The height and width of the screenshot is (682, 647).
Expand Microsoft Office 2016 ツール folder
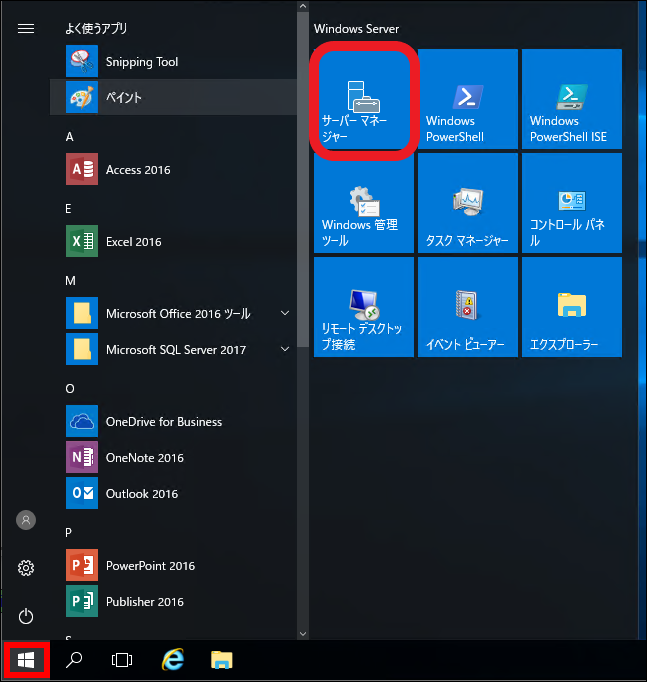point(285,314)
